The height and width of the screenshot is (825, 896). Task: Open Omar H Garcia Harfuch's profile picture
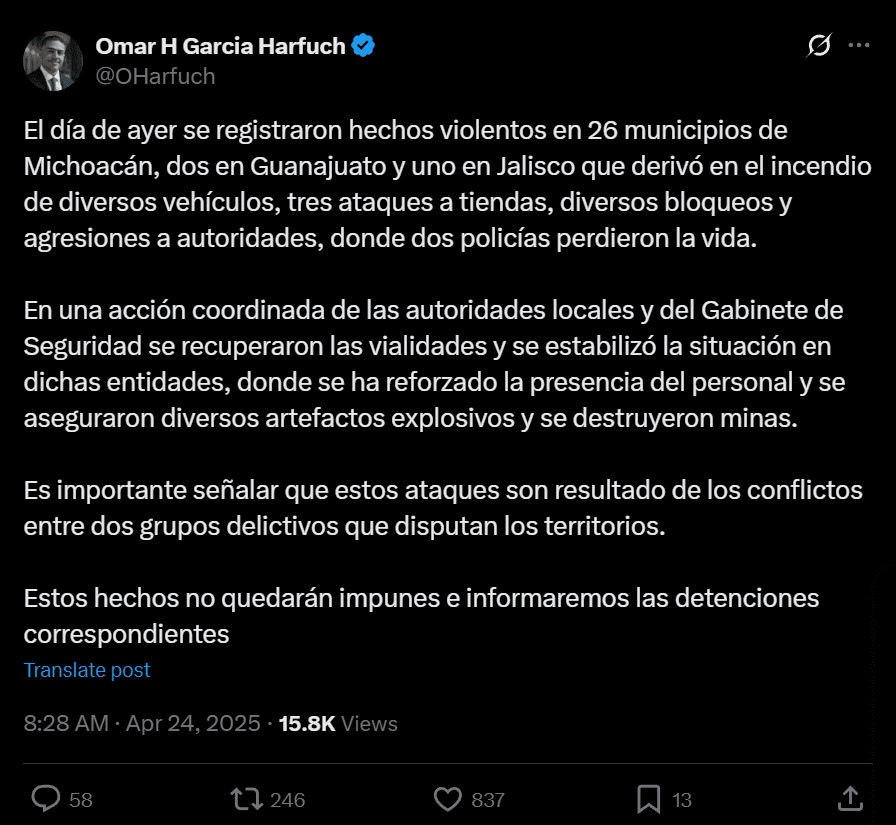pos(53,61)
